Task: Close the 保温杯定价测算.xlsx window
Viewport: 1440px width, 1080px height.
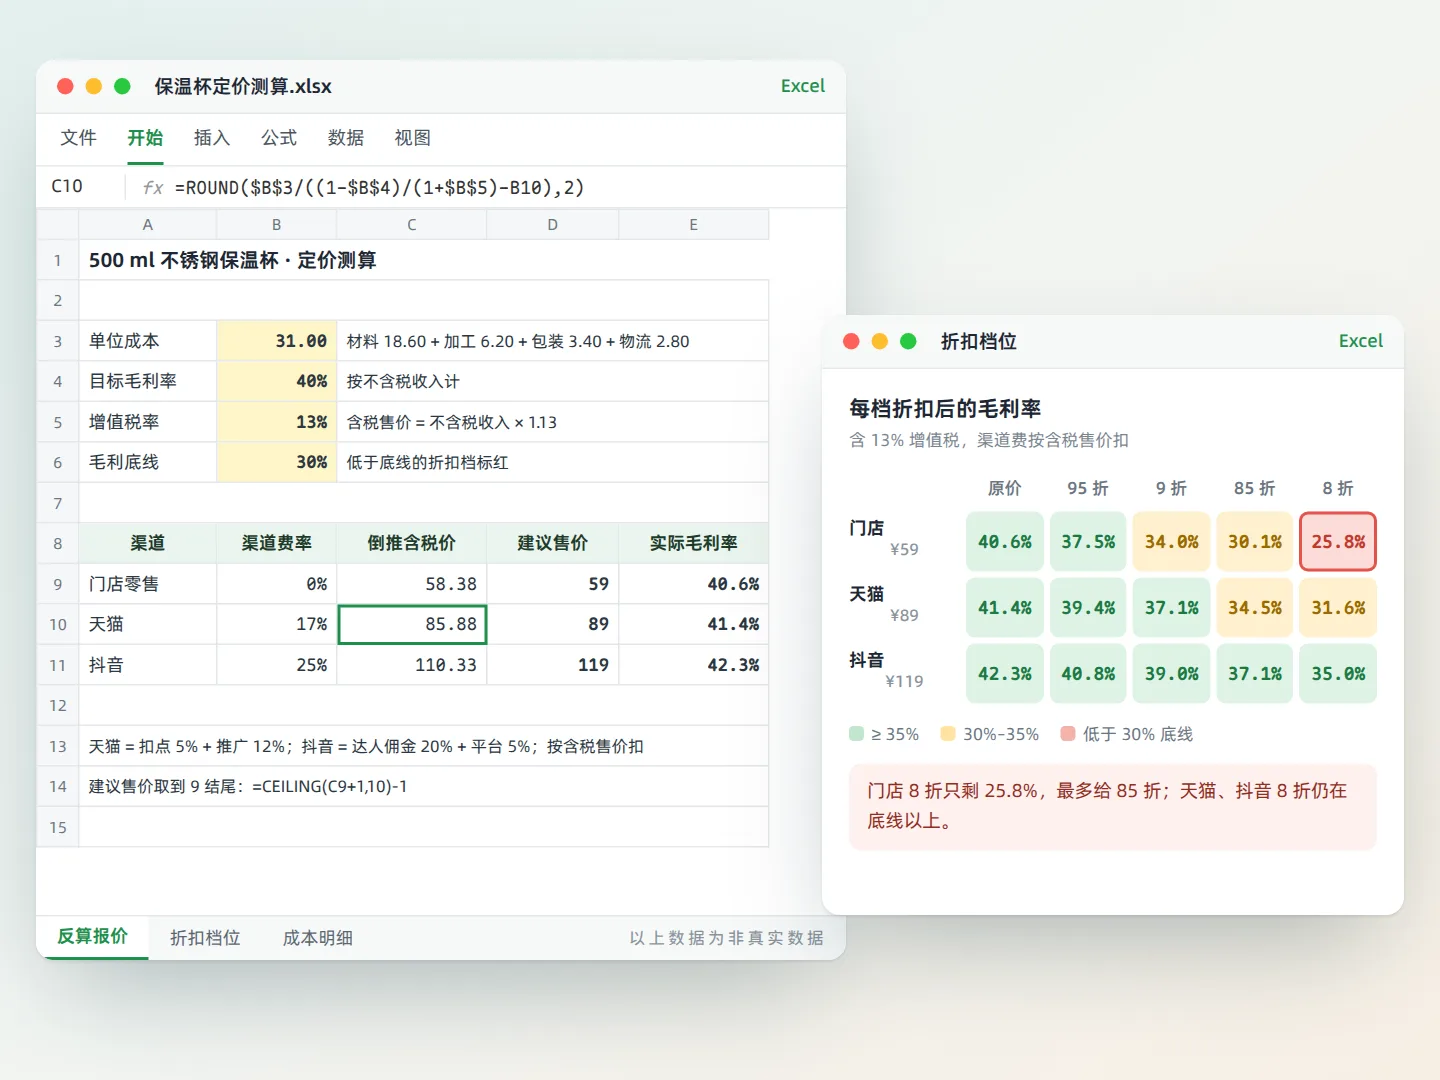Action: pos(65,86)
